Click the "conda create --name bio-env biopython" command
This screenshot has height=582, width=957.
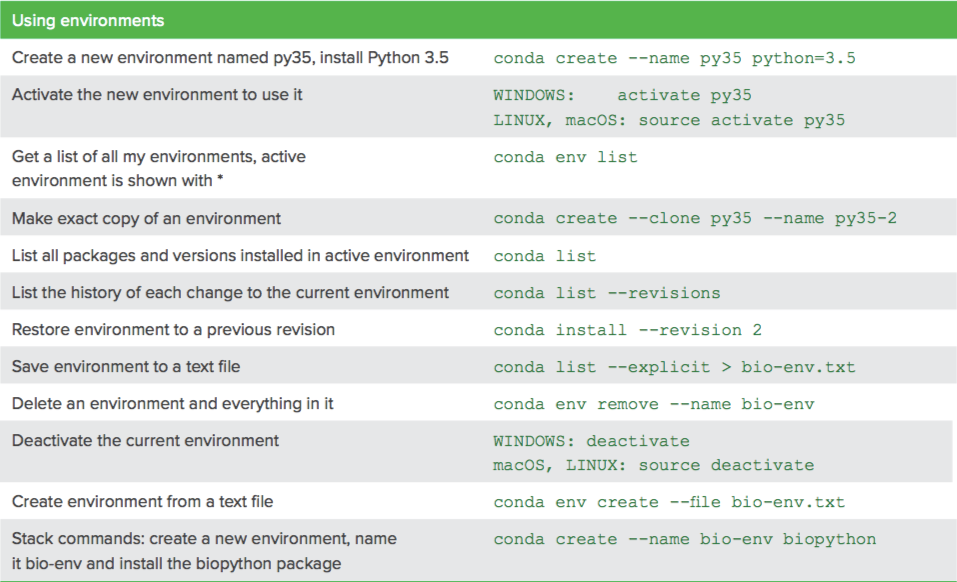[x=684, y=539]
